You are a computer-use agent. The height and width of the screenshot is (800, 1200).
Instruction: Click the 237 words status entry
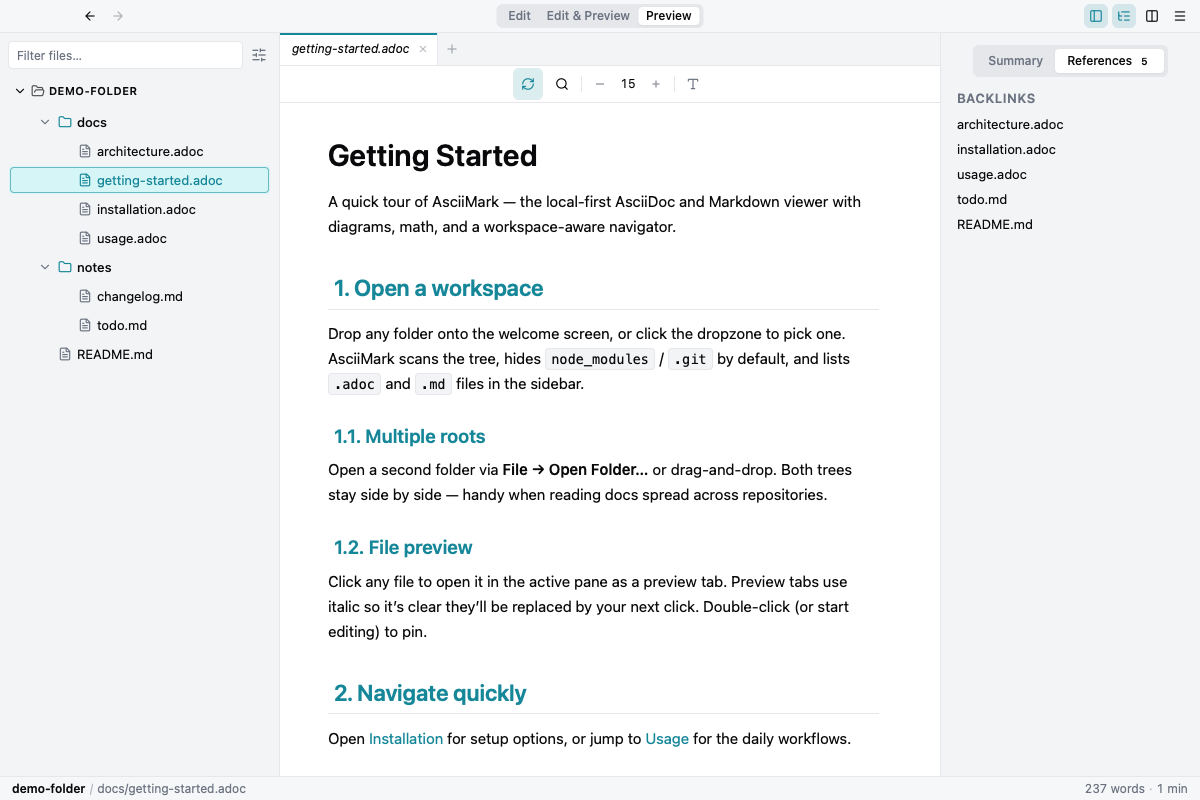[x=1115, y=788]
